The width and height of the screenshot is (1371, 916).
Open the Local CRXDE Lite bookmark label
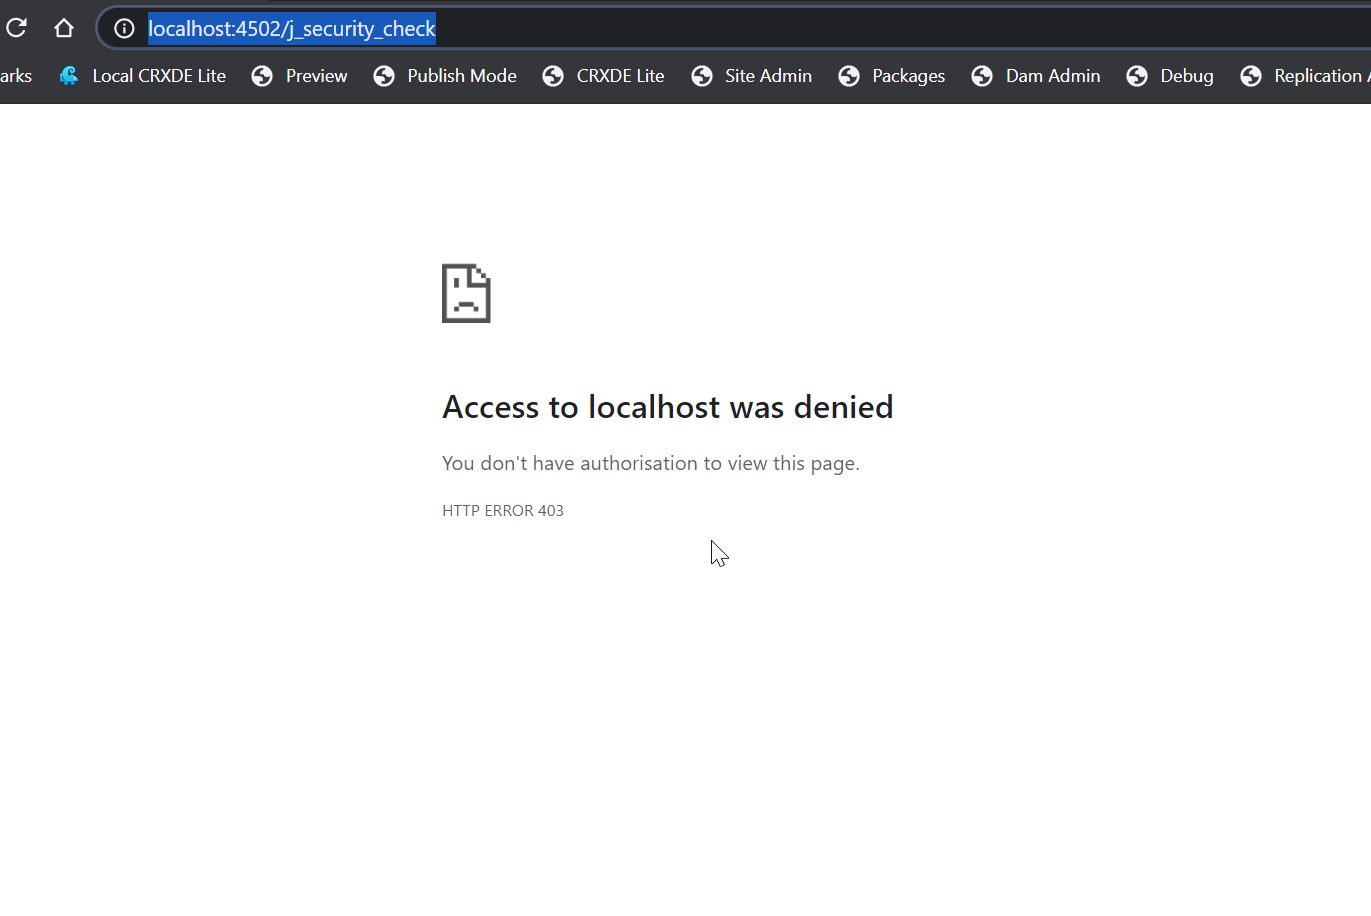coord(159,76)
